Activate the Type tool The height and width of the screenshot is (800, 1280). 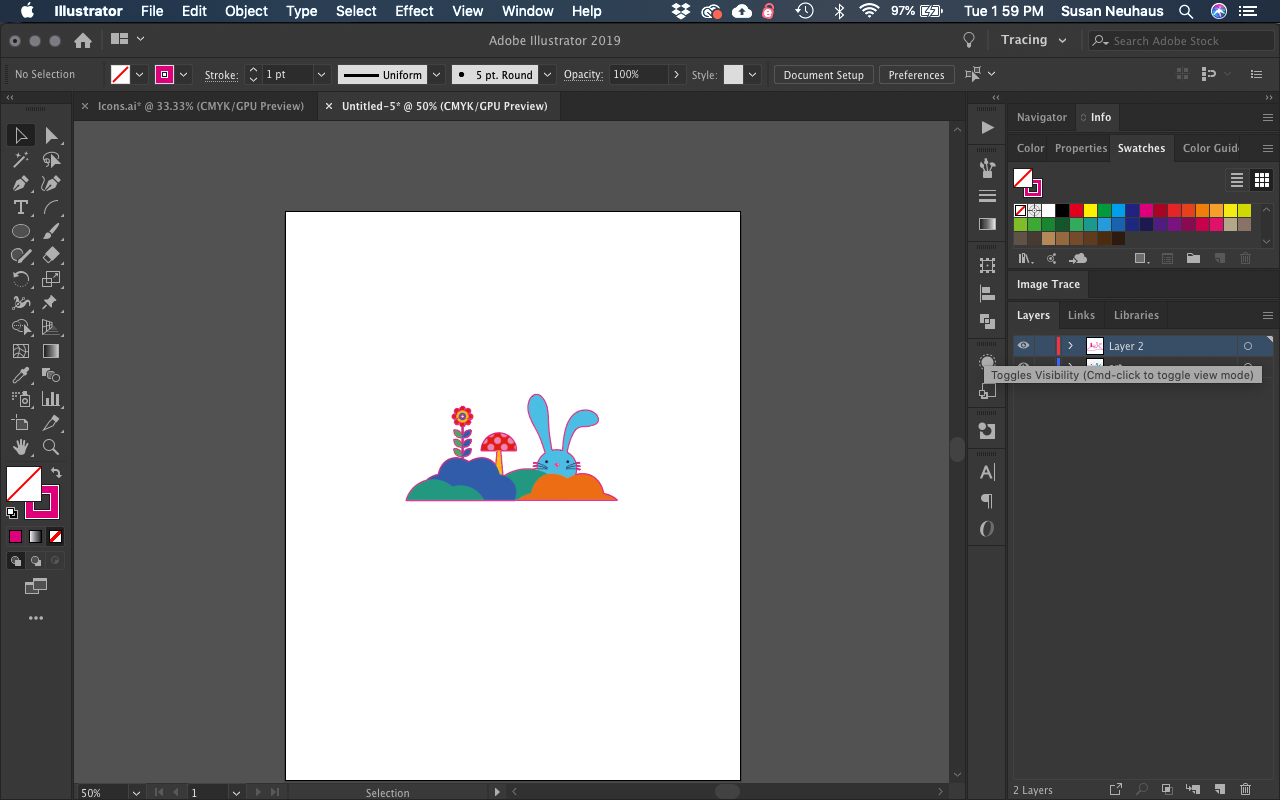pos(20,207)
